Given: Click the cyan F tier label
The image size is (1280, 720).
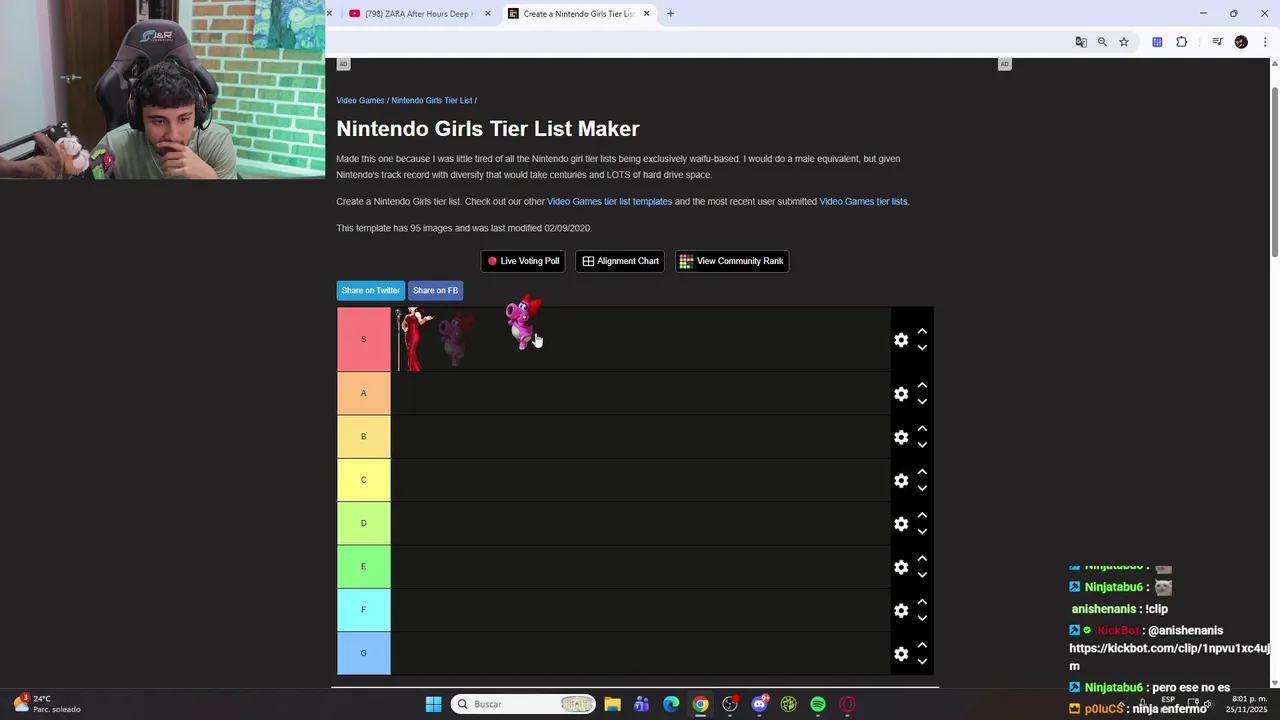Looking at the screenshot, I should pyautogui.click(x=364, y=610).
